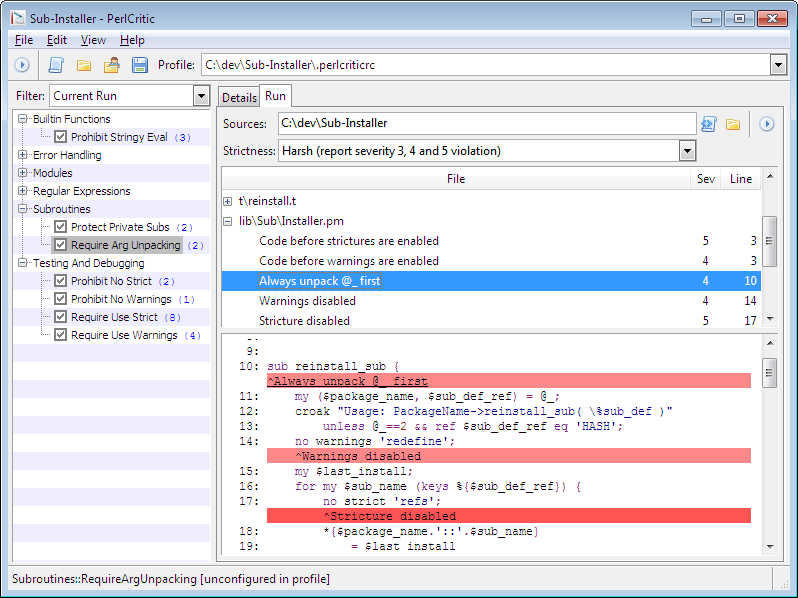Click code line 17 'no strict refs'

point(382,501)
